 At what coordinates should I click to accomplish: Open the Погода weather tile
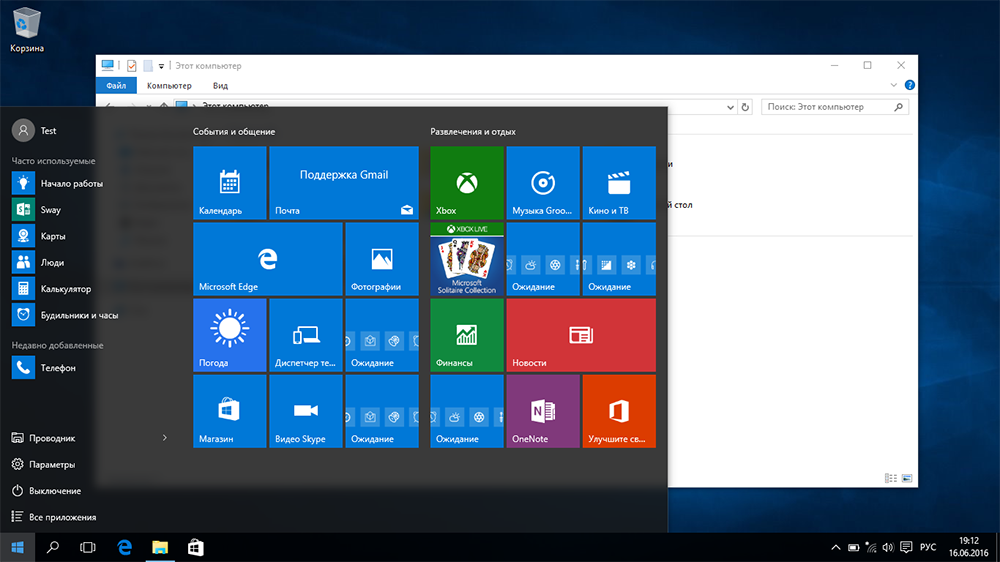(230, 335)
